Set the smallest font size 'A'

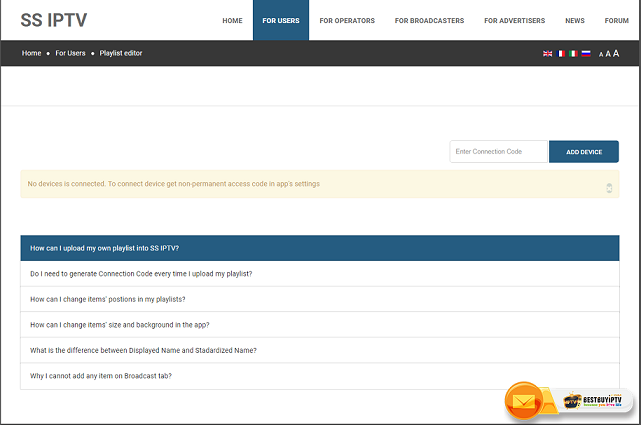point(601,54)
